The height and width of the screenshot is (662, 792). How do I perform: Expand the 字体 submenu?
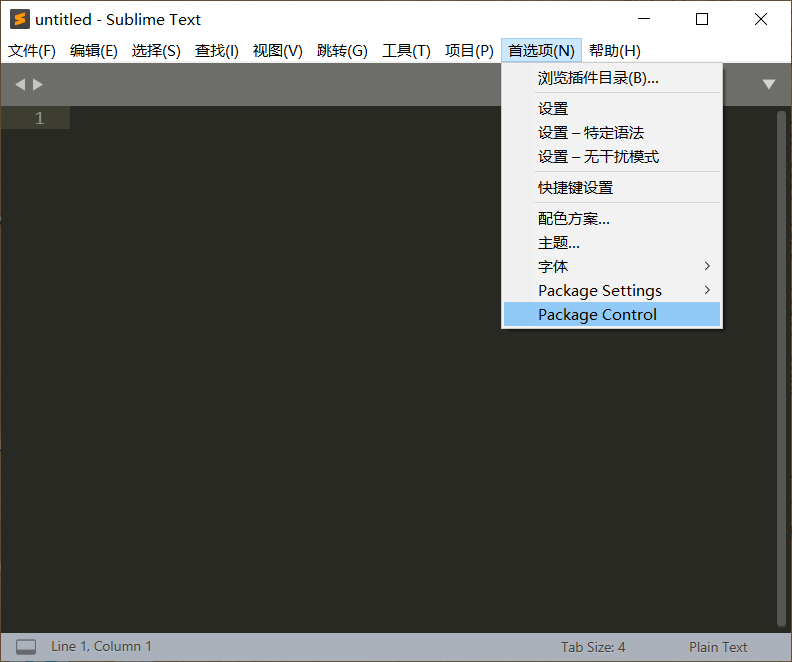tap(612, 267)
